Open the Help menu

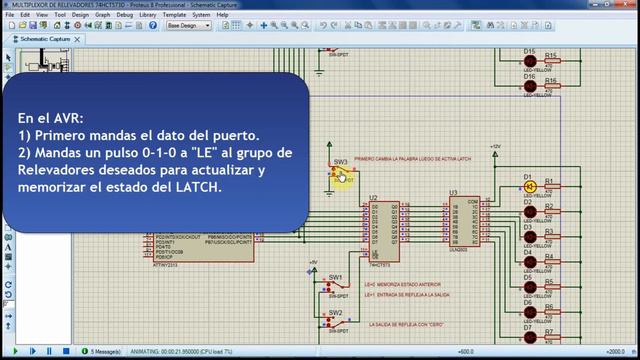click(x=222, y=15)
